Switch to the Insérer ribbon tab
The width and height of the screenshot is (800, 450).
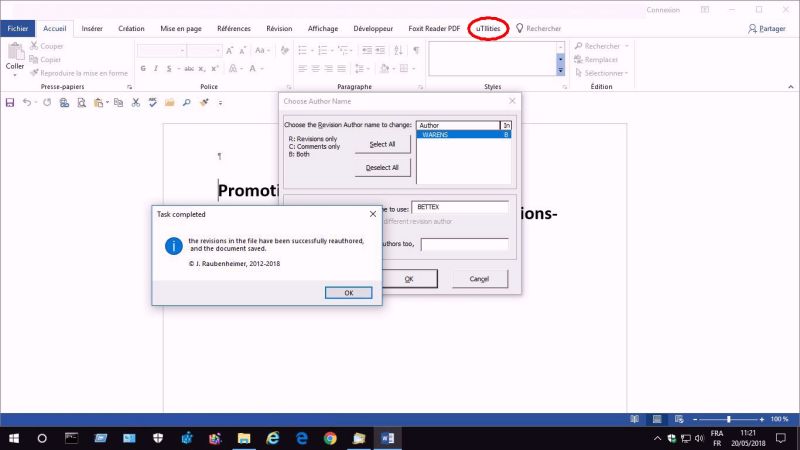click(92, 29)
